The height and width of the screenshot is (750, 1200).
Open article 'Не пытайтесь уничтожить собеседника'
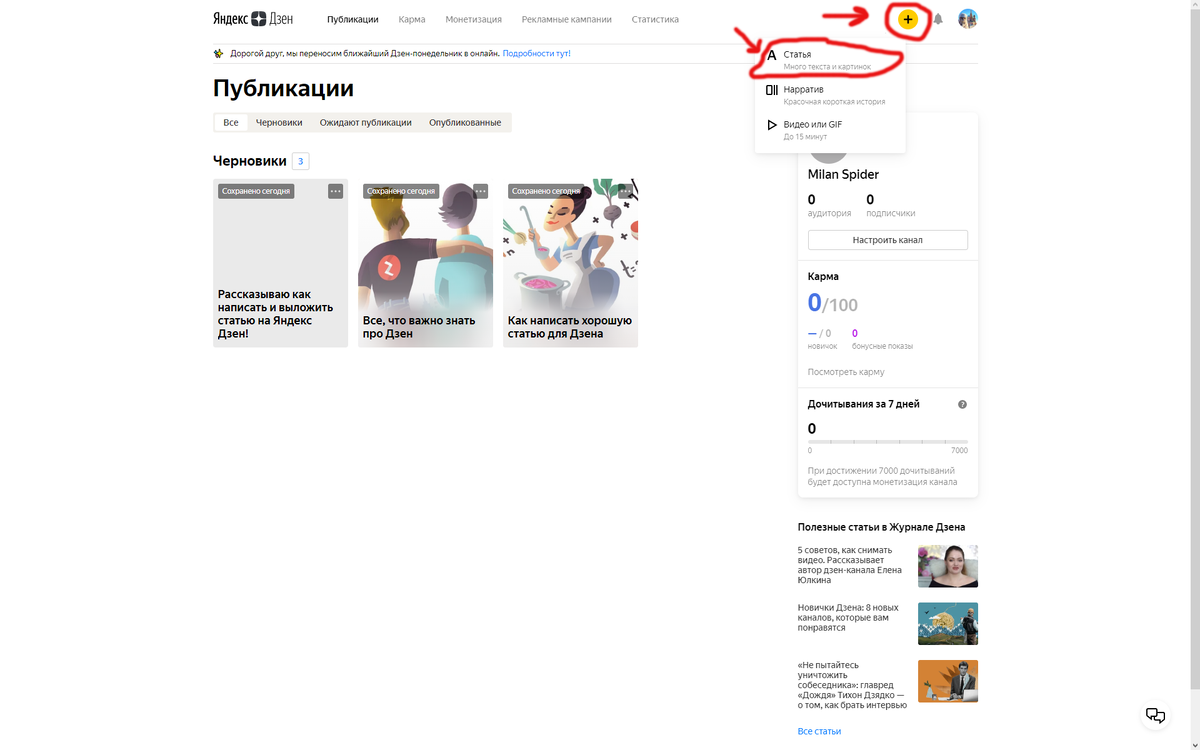851,685
